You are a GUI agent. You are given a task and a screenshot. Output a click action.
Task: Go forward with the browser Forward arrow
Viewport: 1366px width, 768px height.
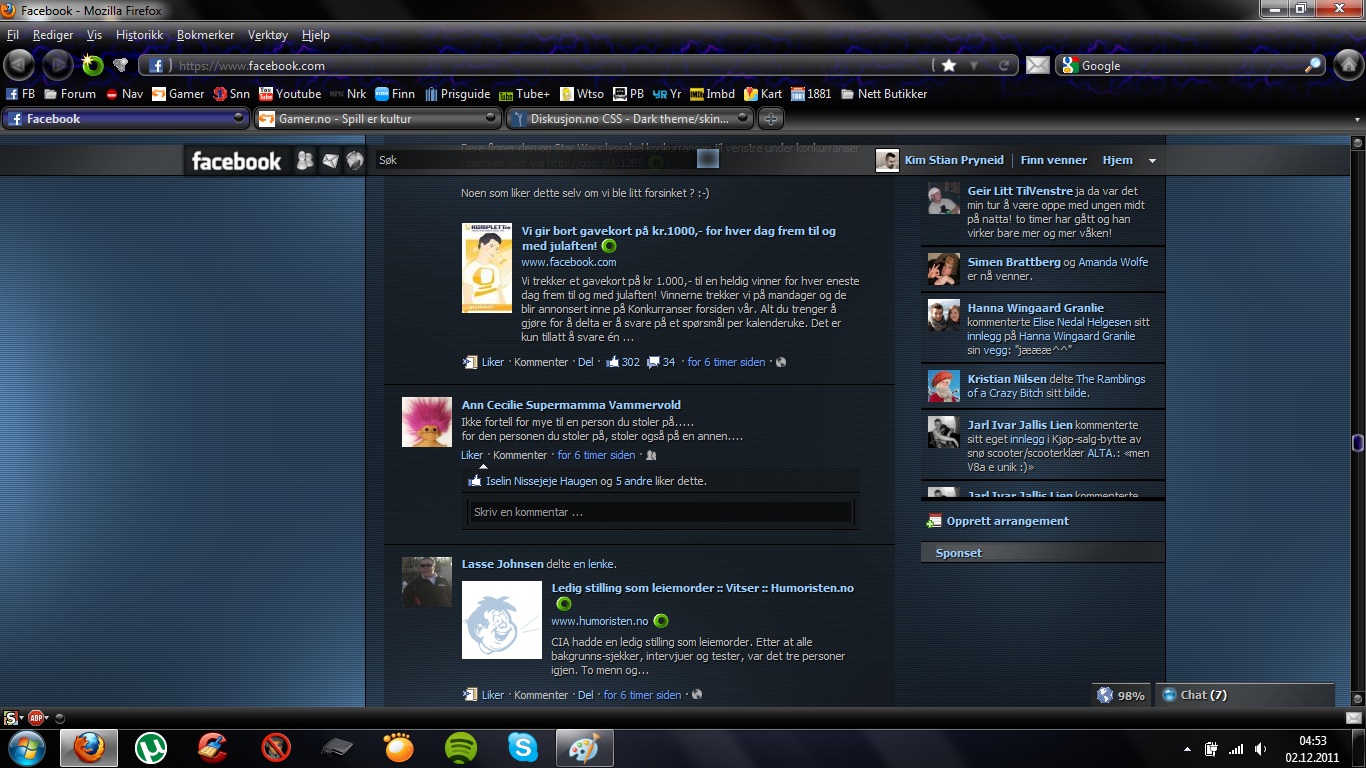click(x=58, y=65)
